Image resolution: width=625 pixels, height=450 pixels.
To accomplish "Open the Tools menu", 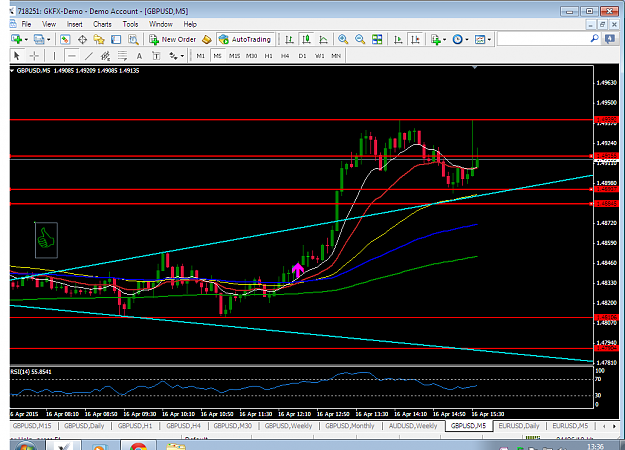I will point(130,24).
